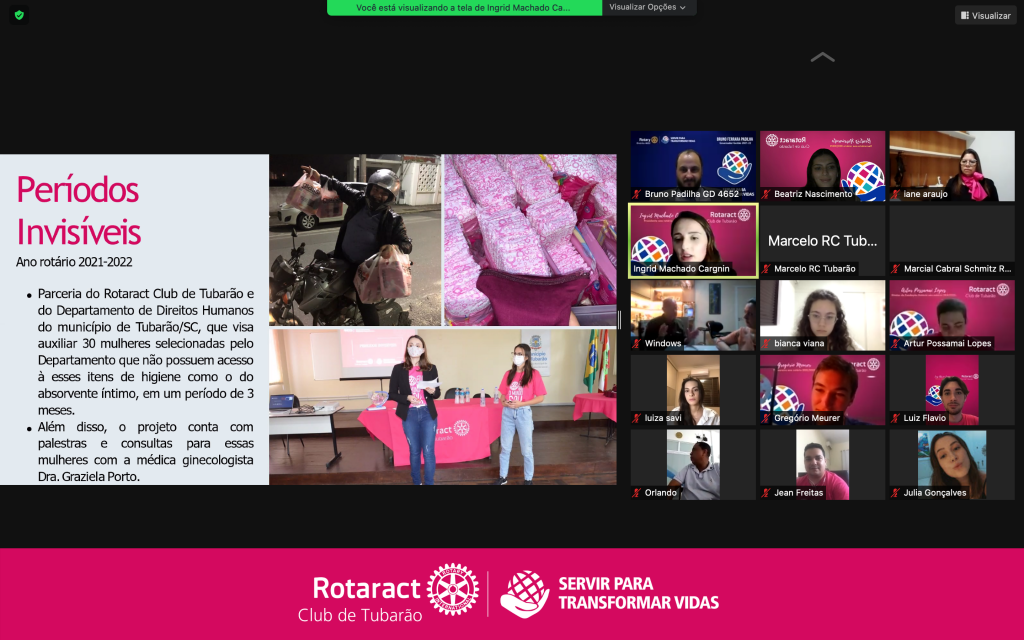Click the green screen-sharing notification banner
The height and width of the screenshot is (640, 1024).
click(x=464, y=7)
